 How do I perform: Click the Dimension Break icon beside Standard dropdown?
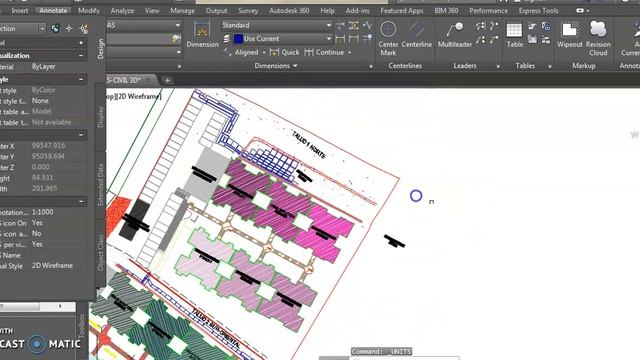340,25
